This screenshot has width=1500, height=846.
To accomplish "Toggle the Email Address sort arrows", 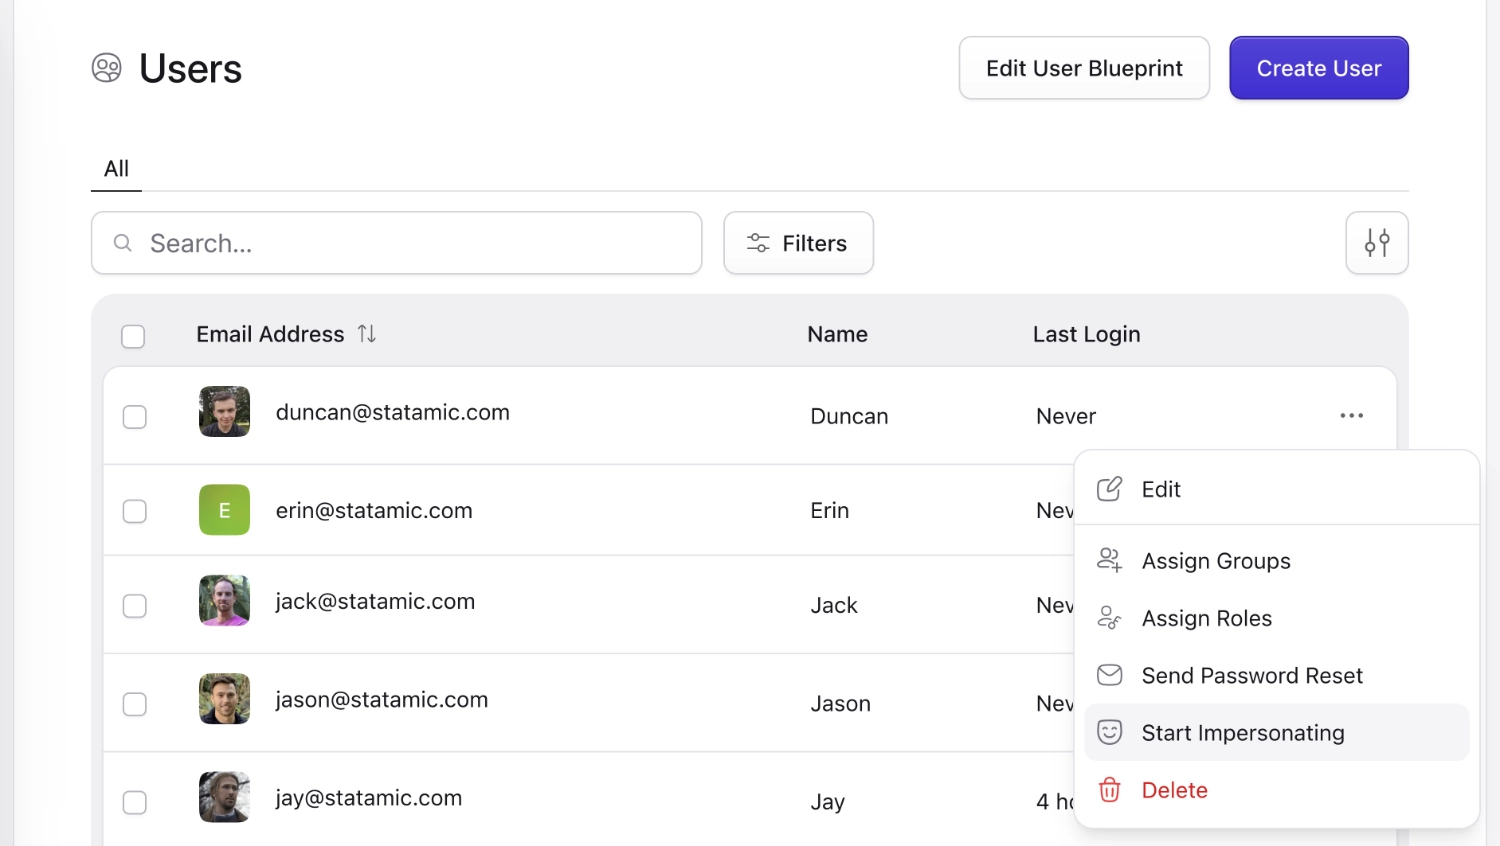I will [x=366, y=334].
